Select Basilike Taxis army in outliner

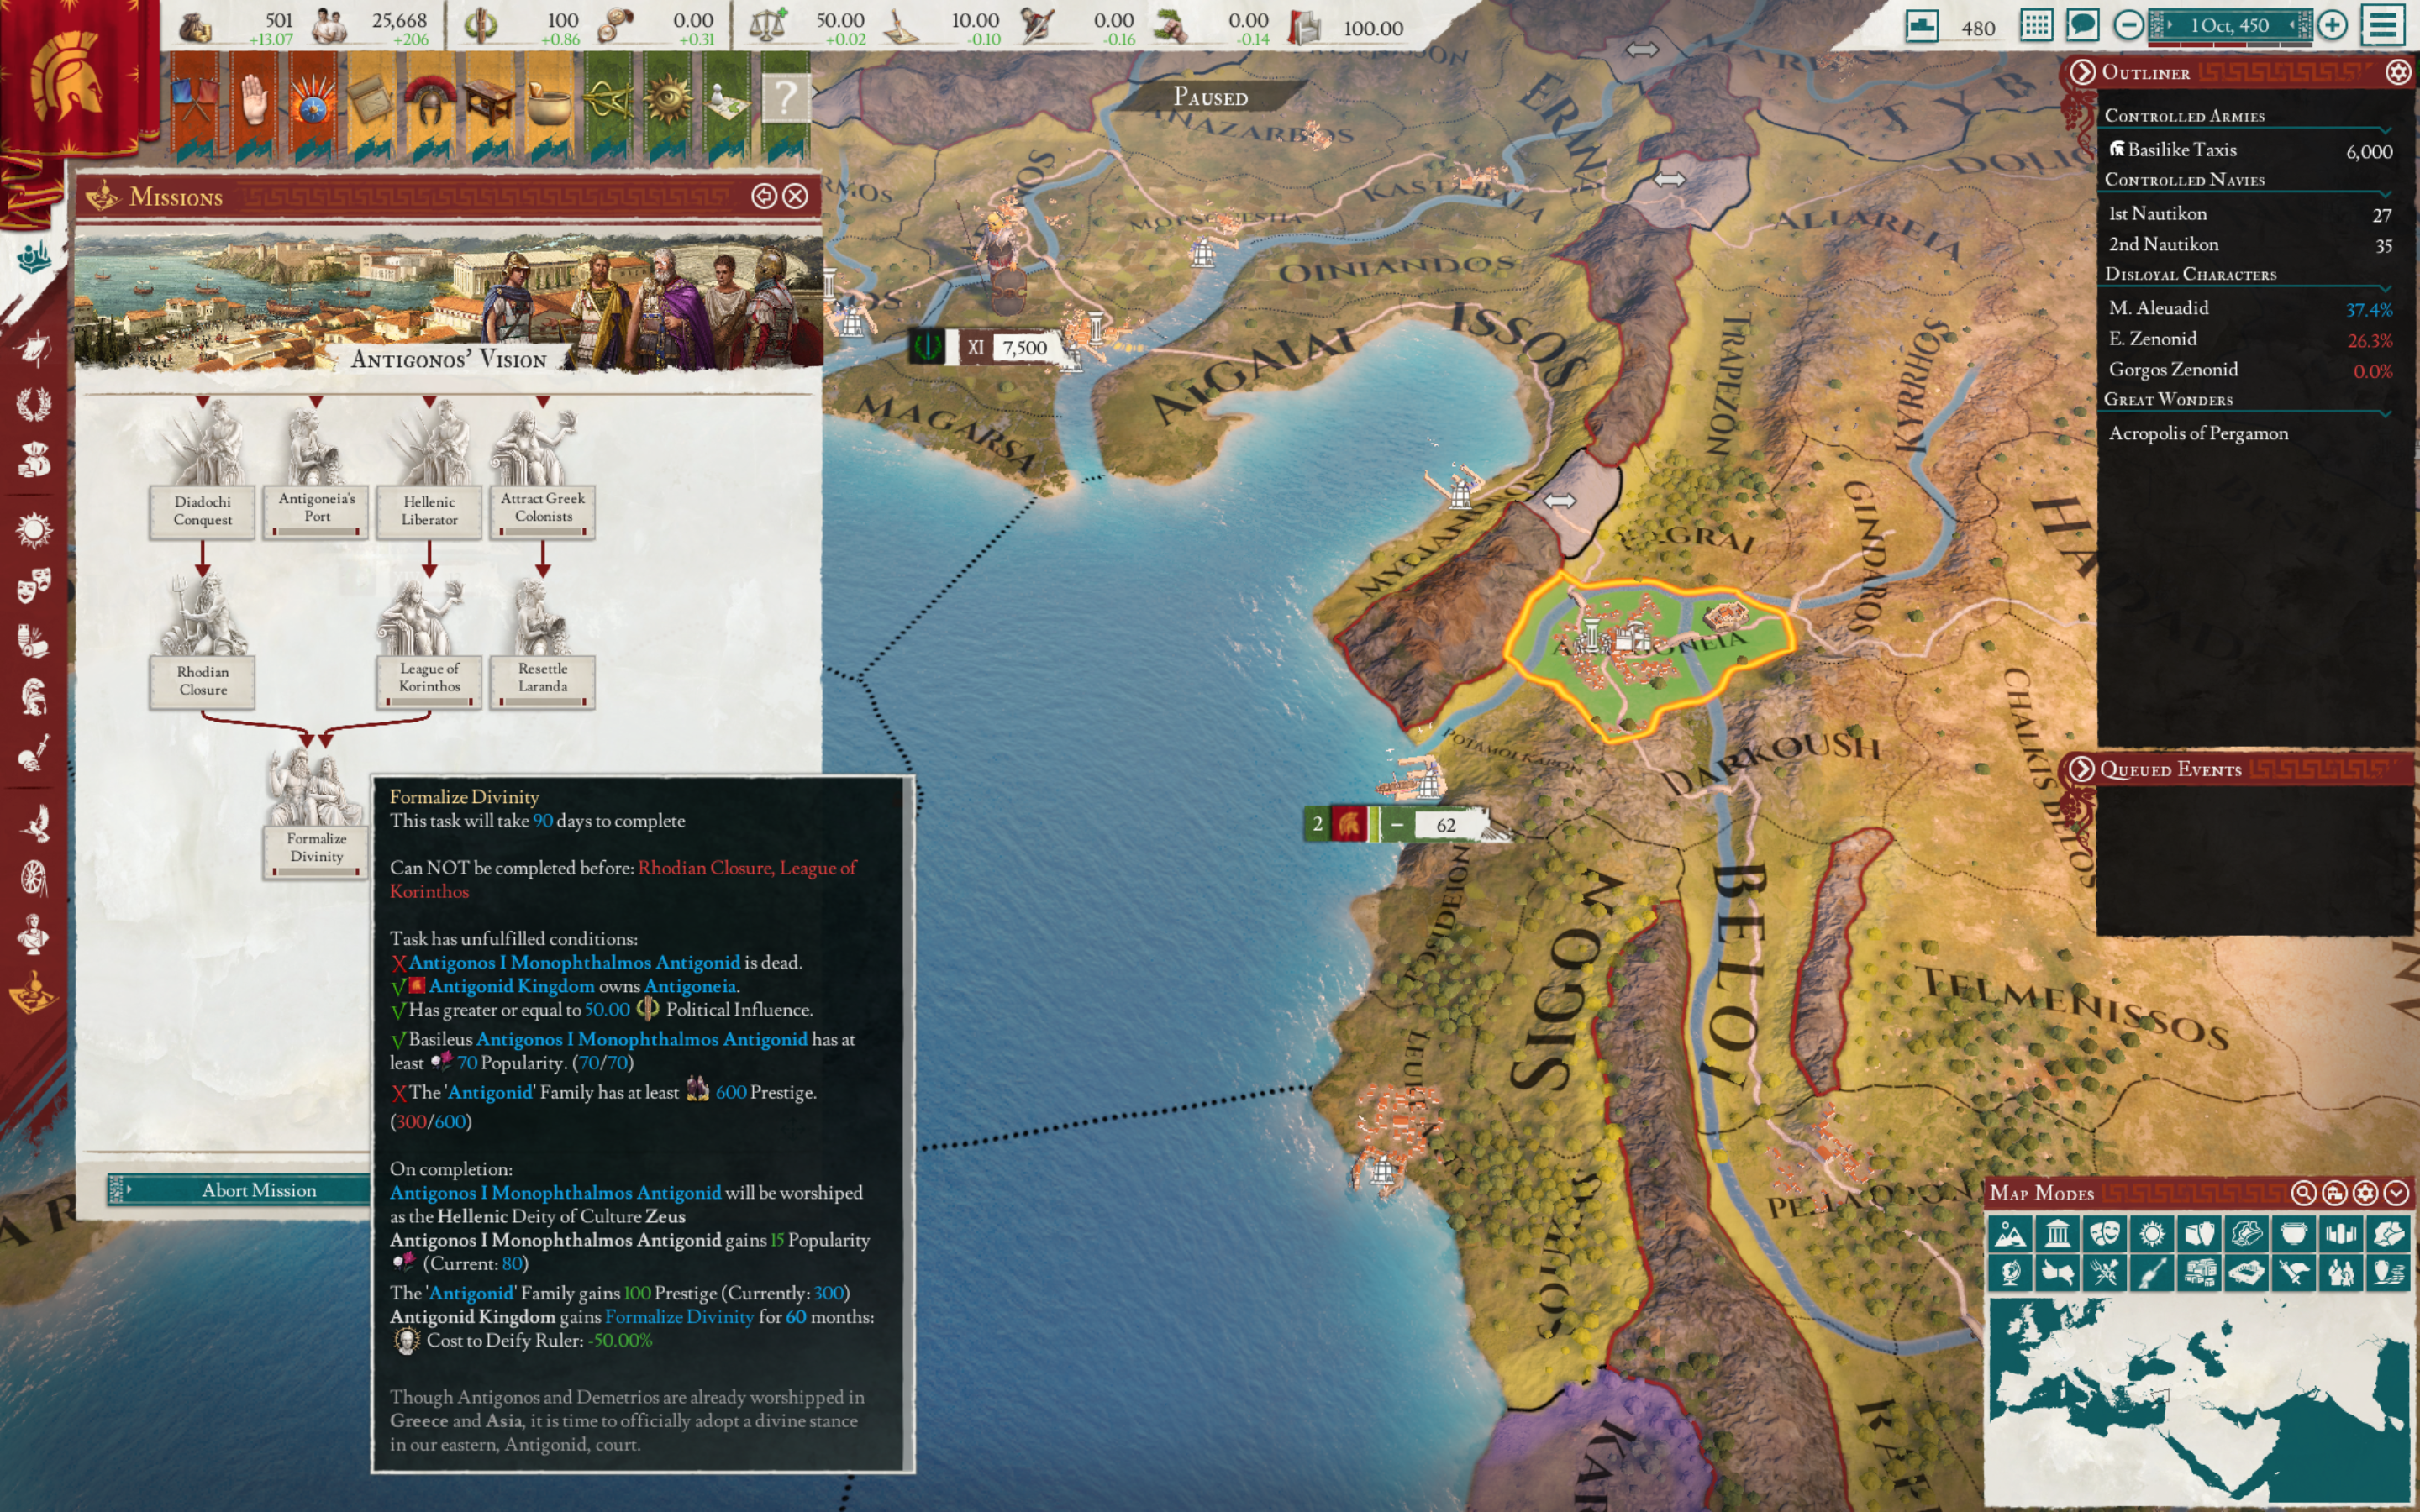pos(2181,150)
